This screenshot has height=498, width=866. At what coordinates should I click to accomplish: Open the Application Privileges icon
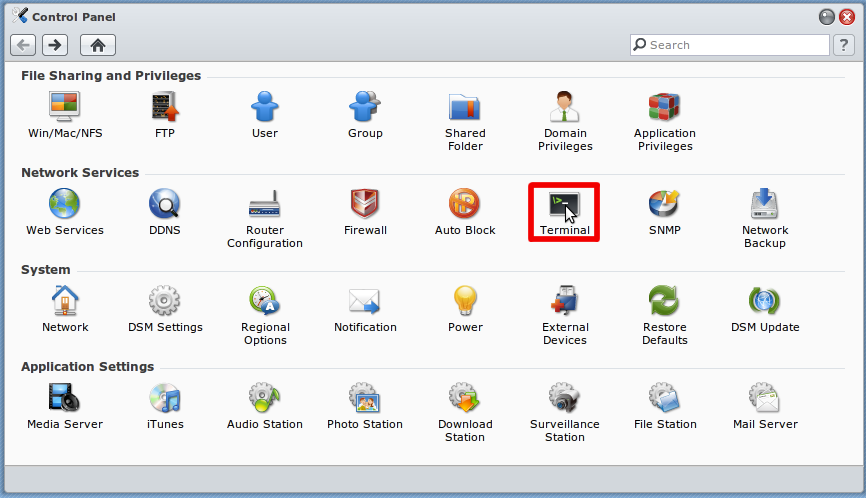pyautogui.click(x=665, y=108)
